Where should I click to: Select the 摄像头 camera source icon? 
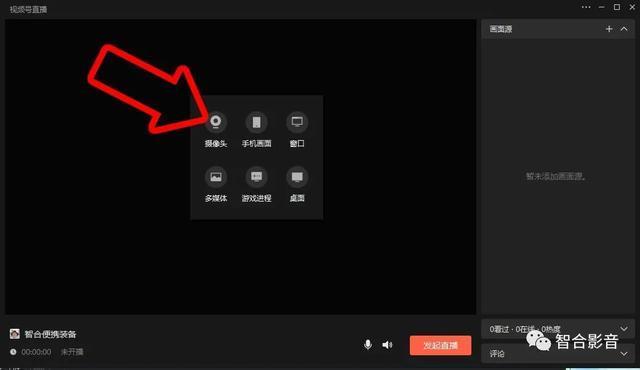(216, 122)
